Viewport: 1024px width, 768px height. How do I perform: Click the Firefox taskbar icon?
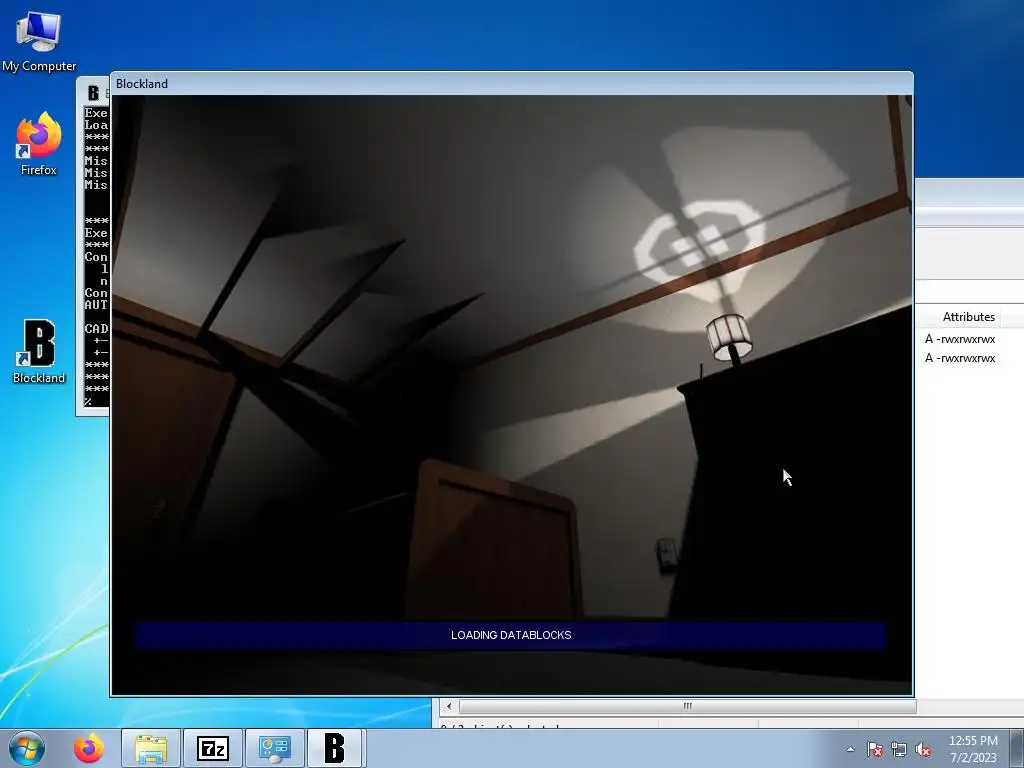(x=89, y=748)
